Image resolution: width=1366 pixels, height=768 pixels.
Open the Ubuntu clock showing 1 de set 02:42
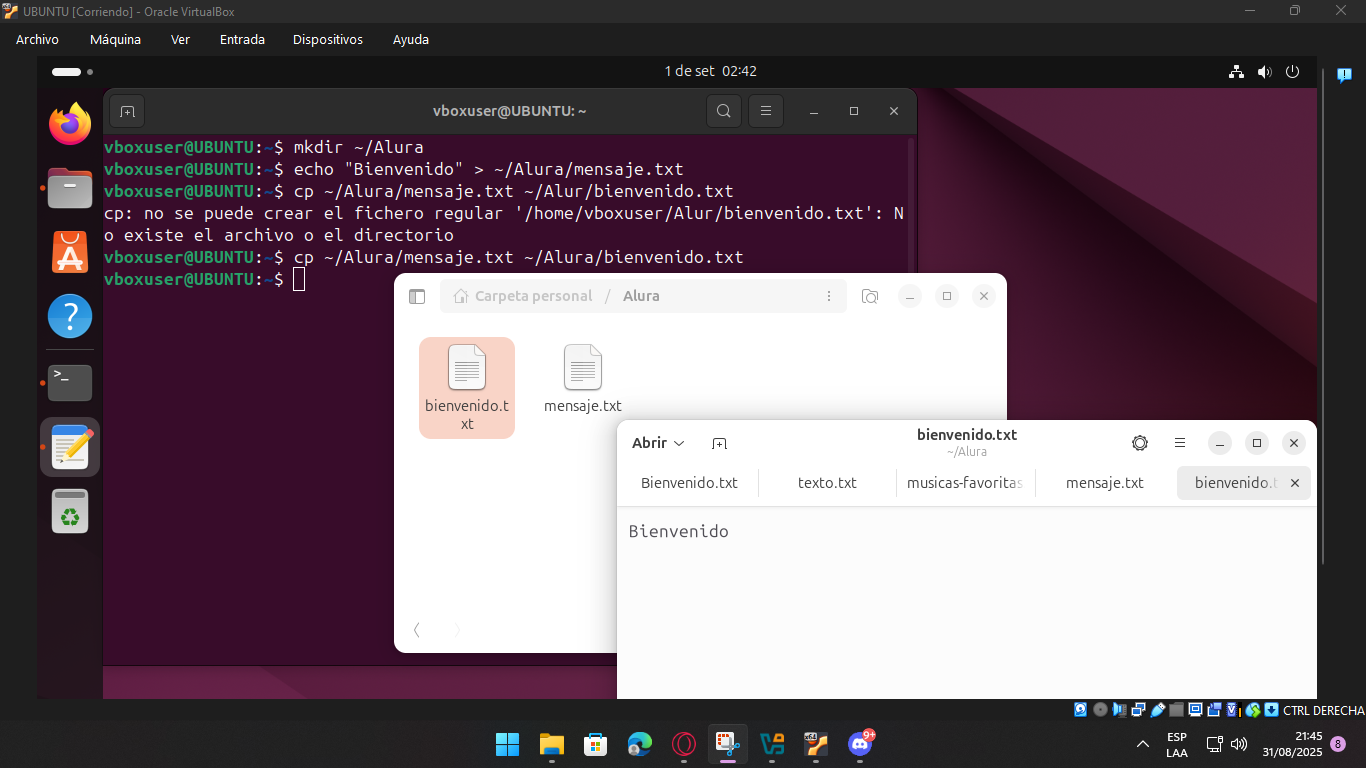(710, 72)
